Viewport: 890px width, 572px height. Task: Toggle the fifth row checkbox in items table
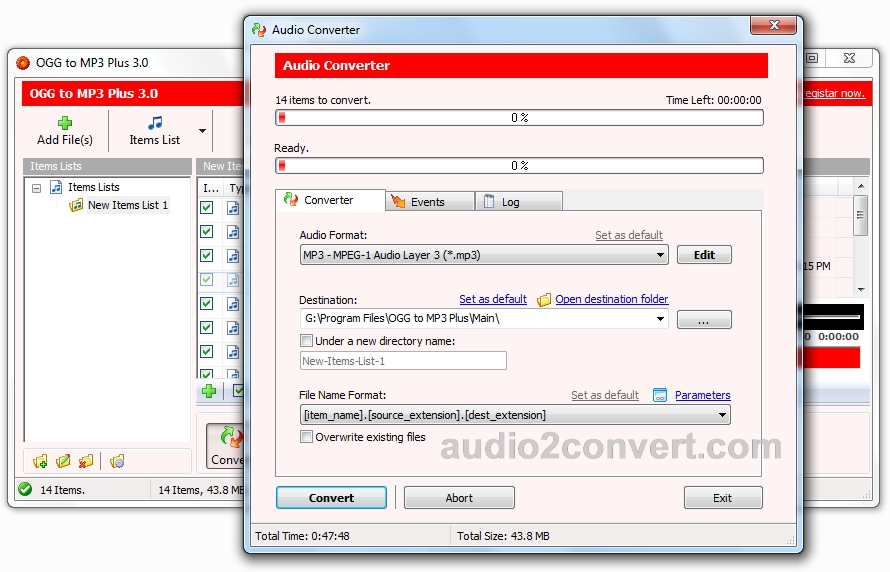click(207, 304)
